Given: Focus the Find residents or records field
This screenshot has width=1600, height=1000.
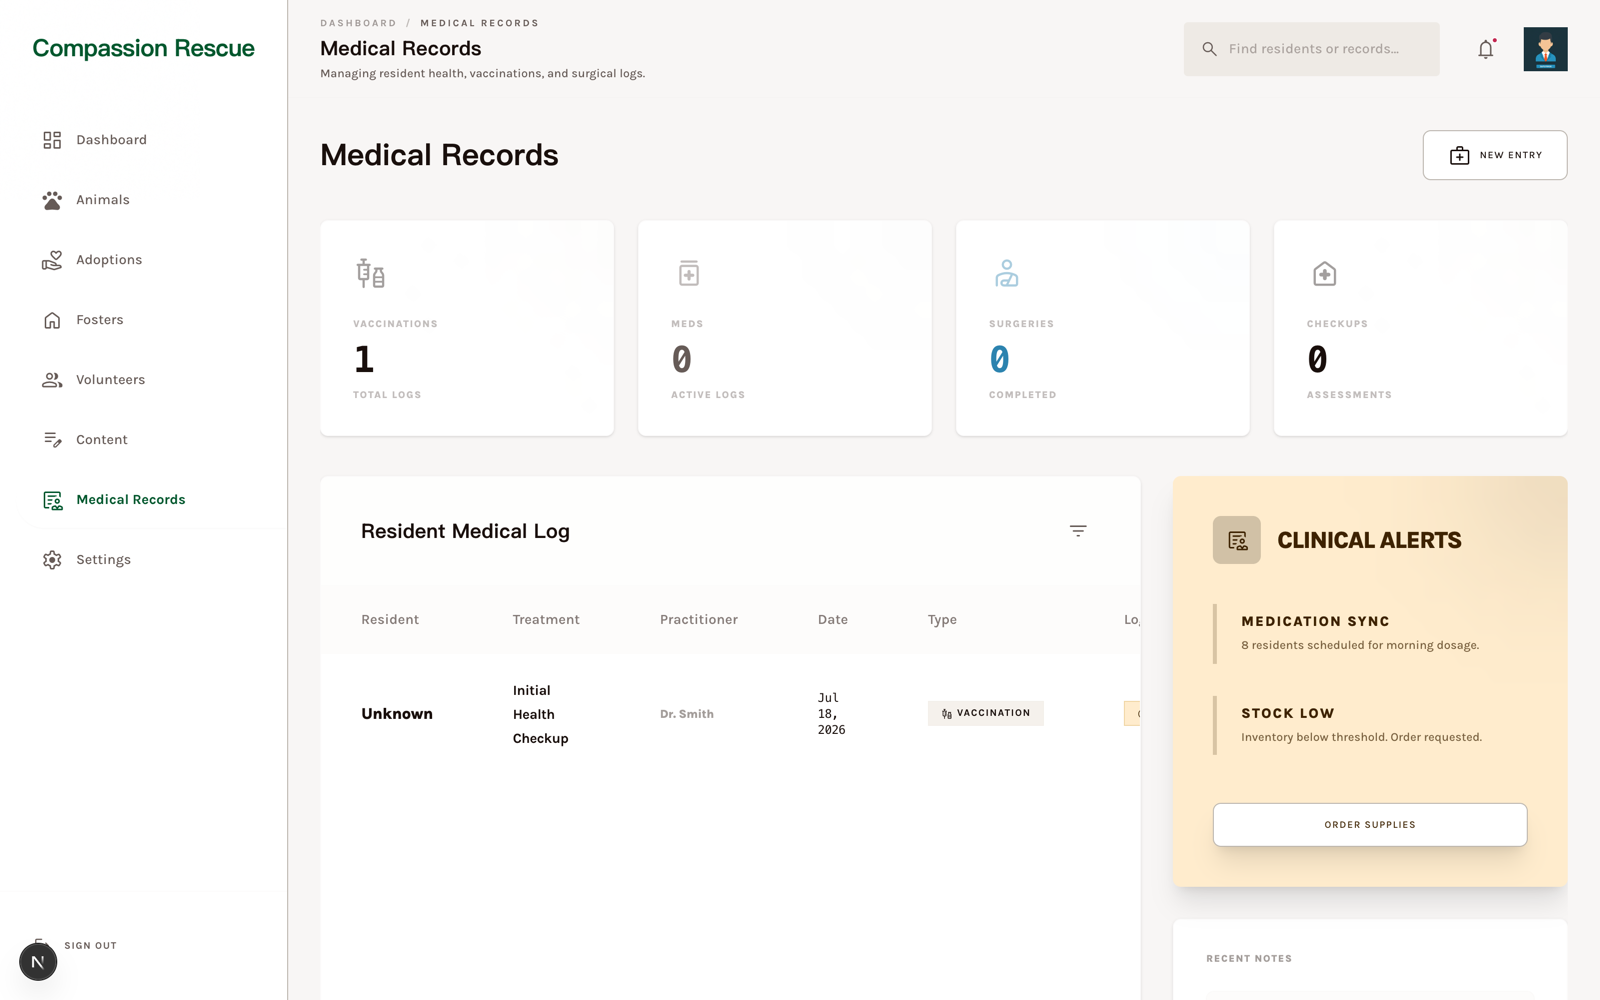Looking at the screenshot, I should point(1311,49).
